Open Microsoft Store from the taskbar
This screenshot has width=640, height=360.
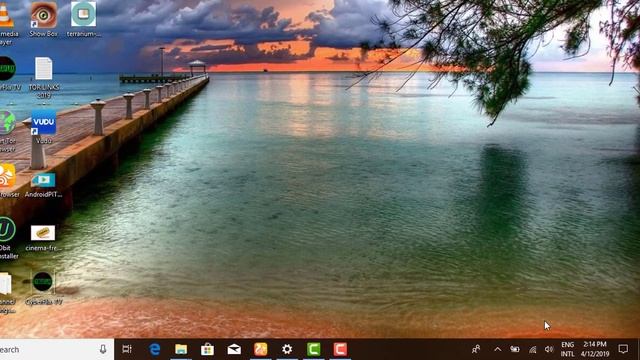[x=207, y=349]
